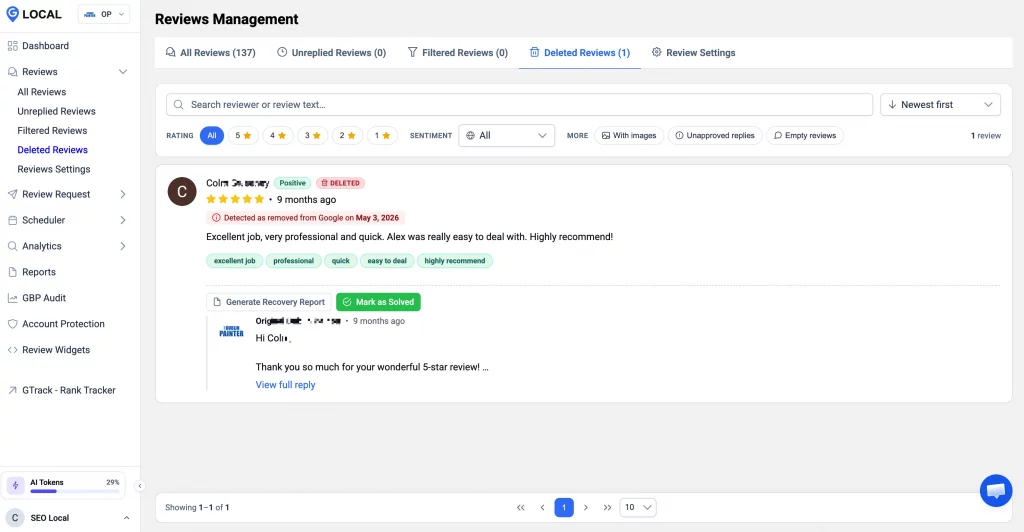Click the GBP Audit chart icon
The height and width of the screenshot is (532, 1024).
pyautogui.click(x=12, y=298)
